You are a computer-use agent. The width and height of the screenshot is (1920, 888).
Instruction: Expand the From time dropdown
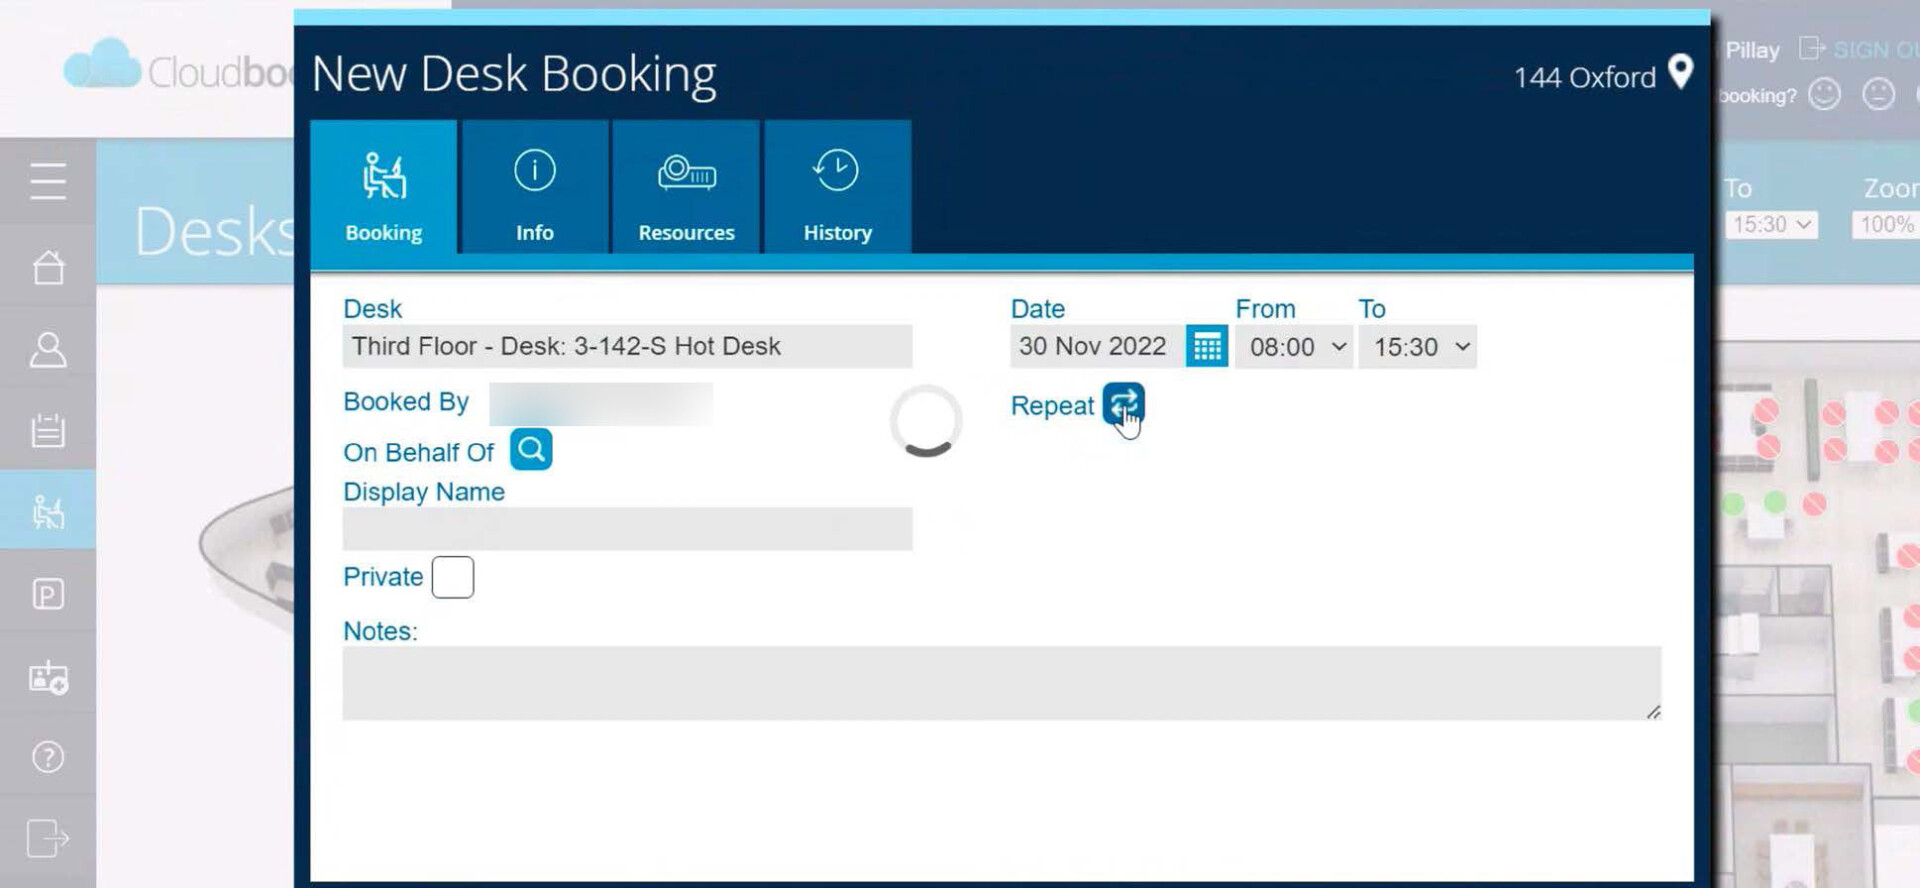[x=1294, y=347]
